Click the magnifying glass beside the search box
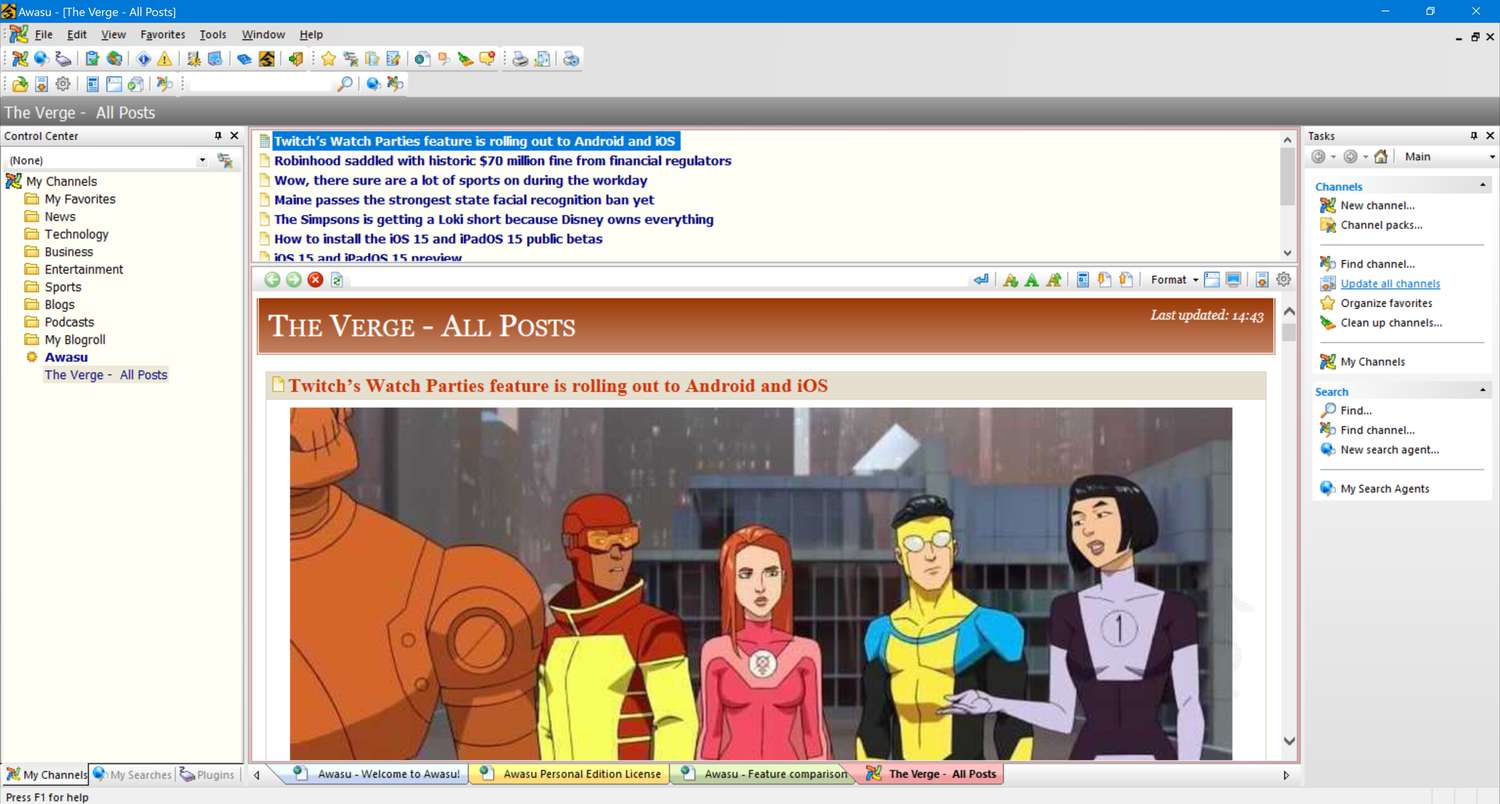The image size is (1500, 804). [x=345, y=84]
